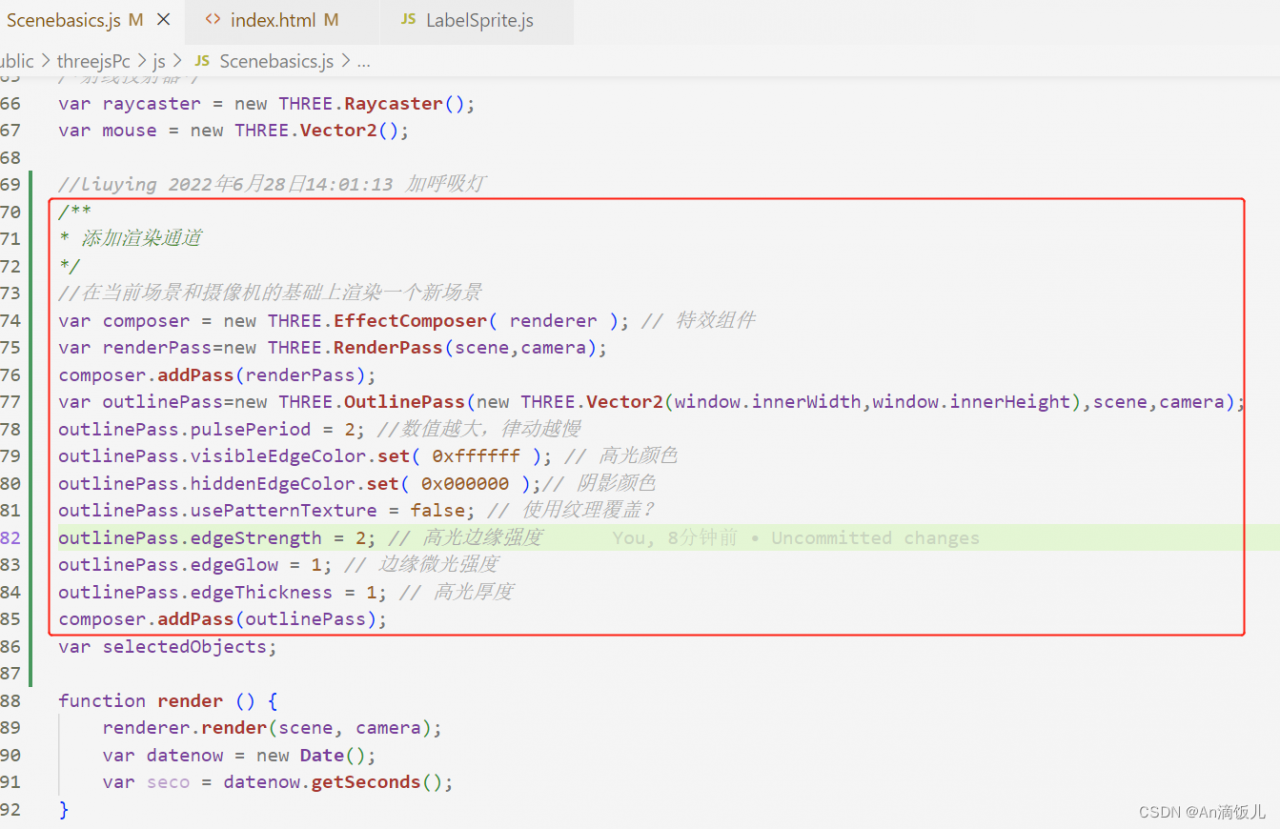Click the JS file icon on LabelSprite.js tab
1280x829 pixels.
tap(408, 20)
